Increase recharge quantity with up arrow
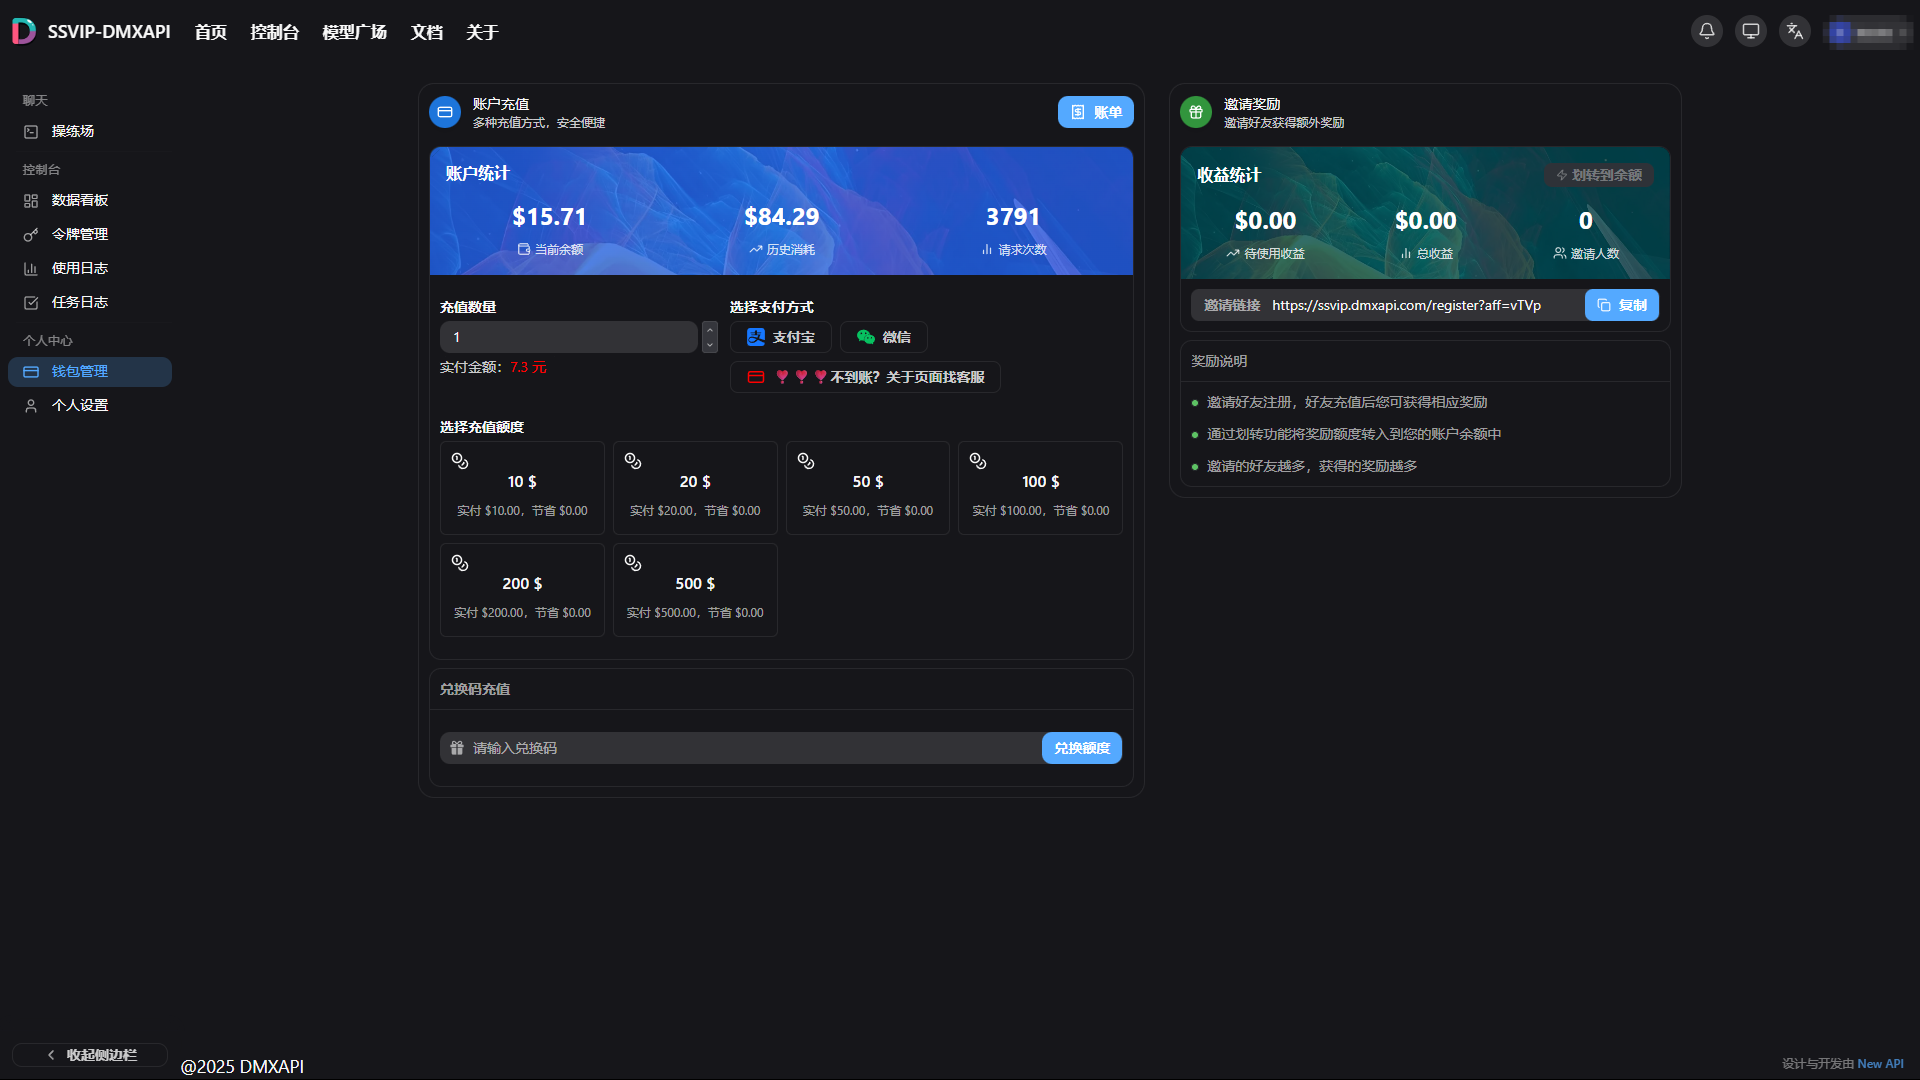 tap(710, 329)
